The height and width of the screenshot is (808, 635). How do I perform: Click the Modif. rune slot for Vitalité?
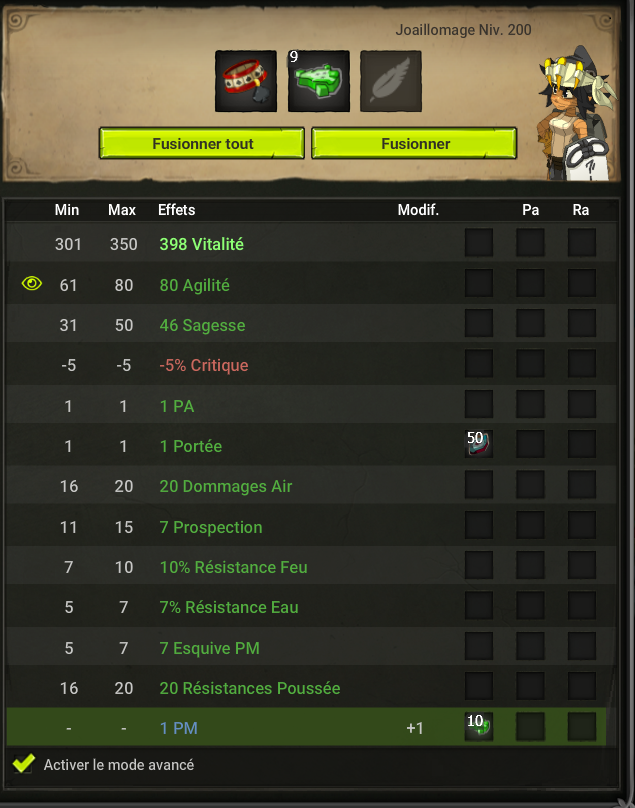479,243
